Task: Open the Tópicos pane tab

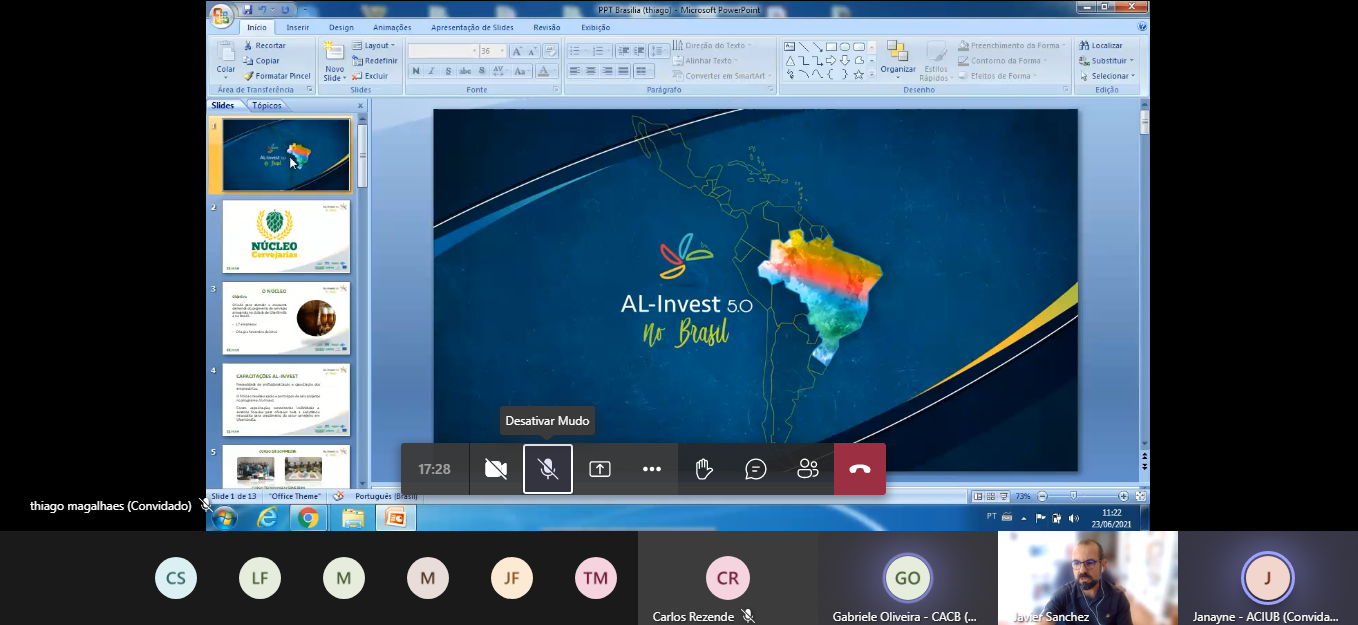Action: pos(266,105)
